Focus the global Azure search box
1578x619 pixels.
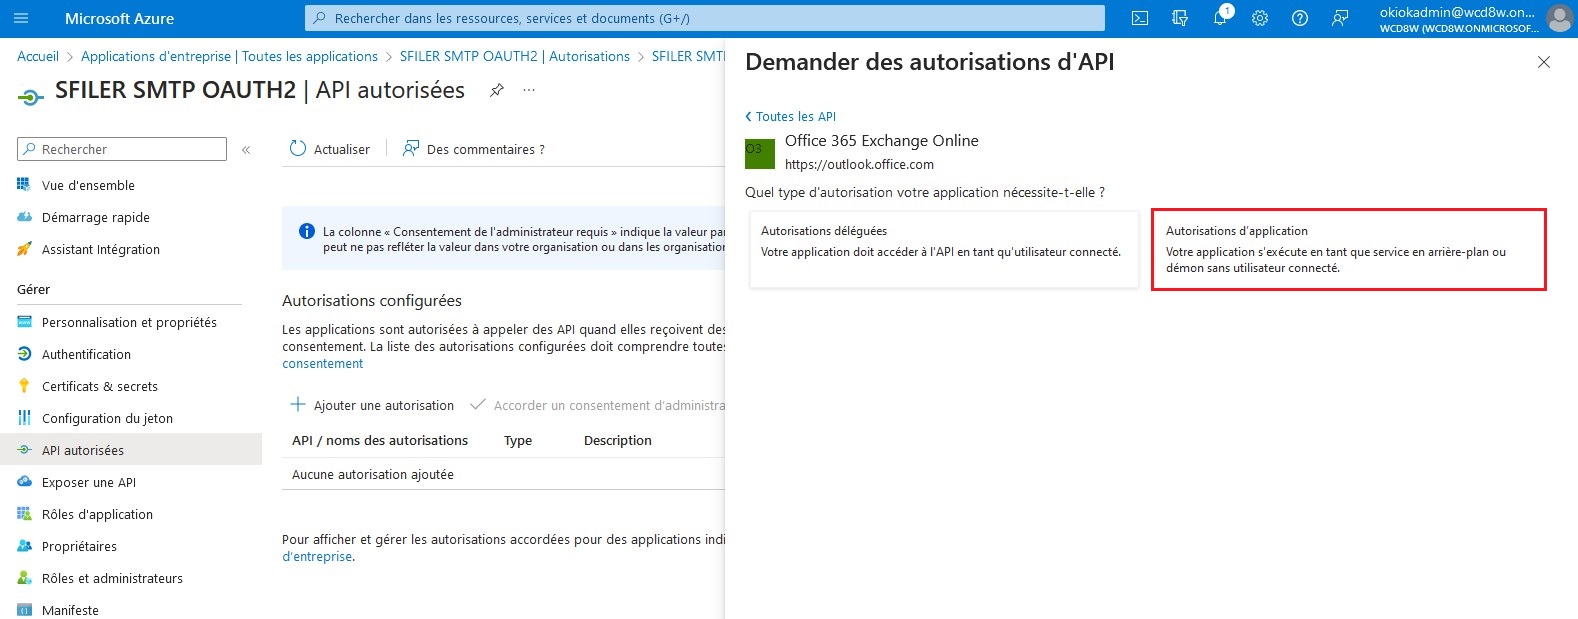point(705,18)
